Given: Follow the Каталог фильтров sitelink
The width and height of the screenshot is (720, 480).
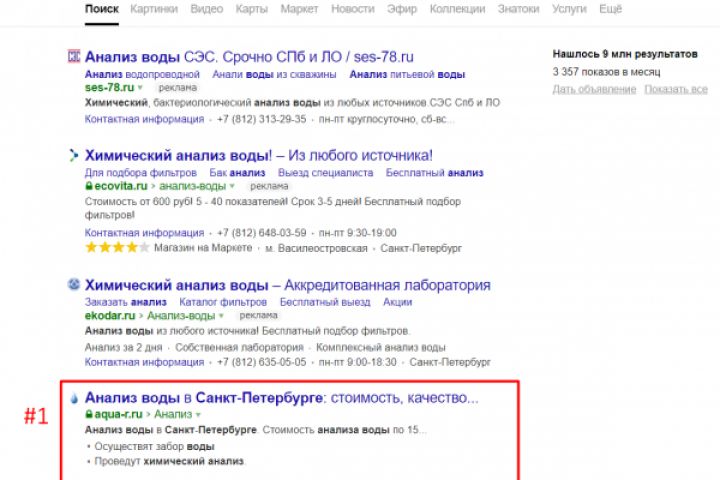Looking at the screenshot, I should pyautogui.click(x=223, y=302).
